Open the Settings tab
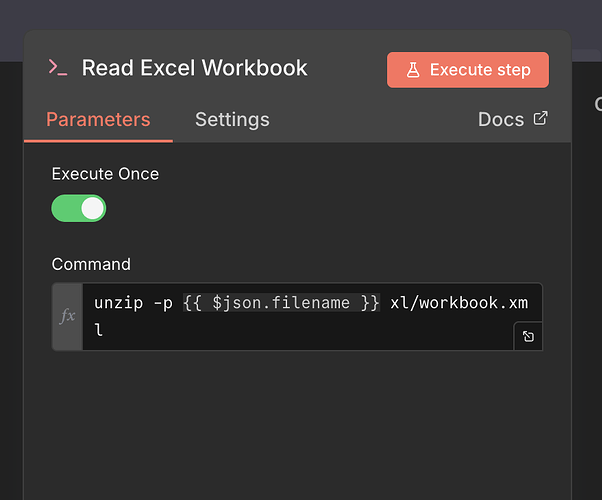This screenshot has height=500, width=602. (232, 120)
